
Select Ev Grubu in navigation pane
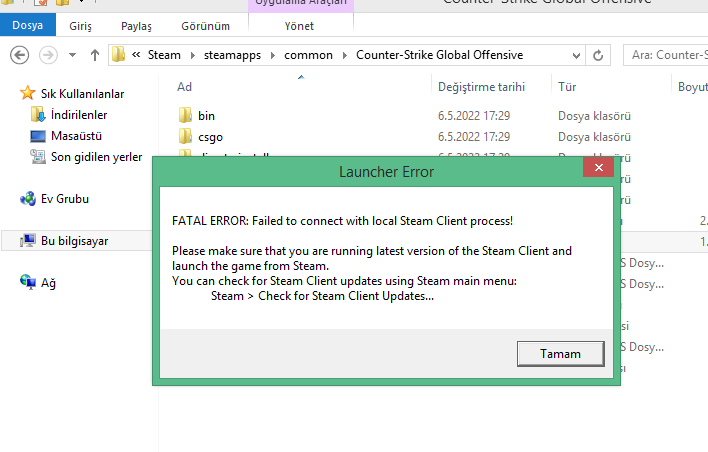[x=65, y=199]
